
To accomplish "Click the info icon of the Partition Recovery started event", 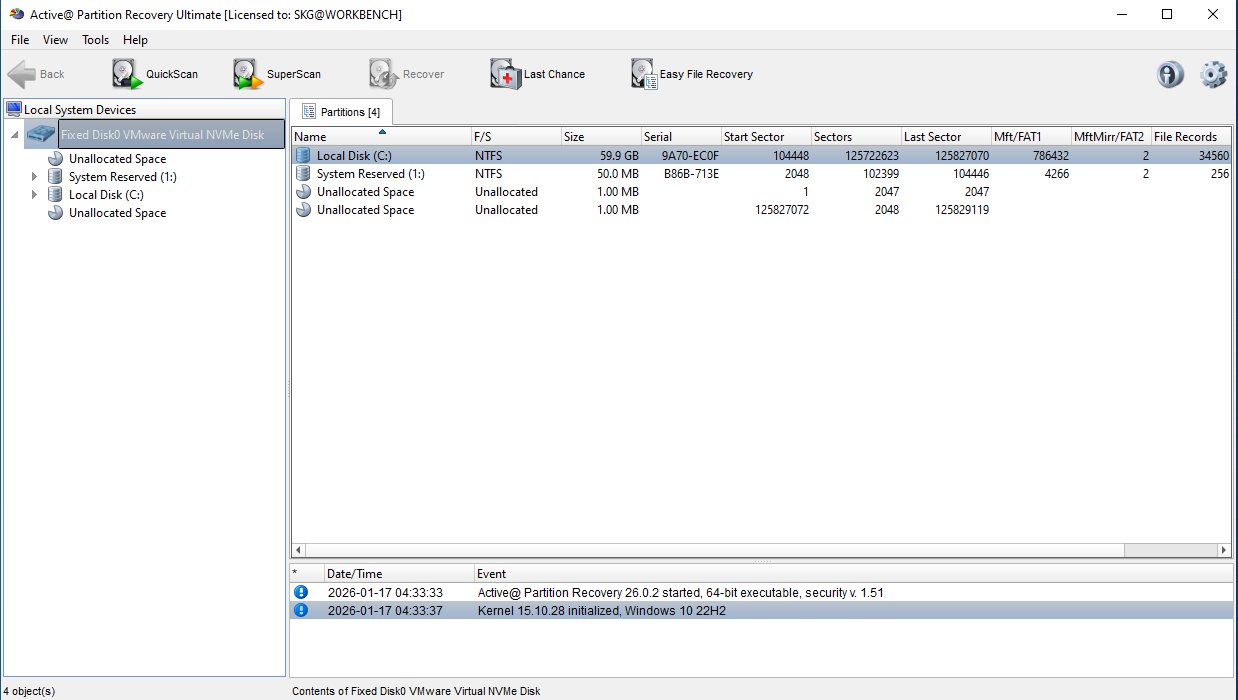I will point(302,592).
